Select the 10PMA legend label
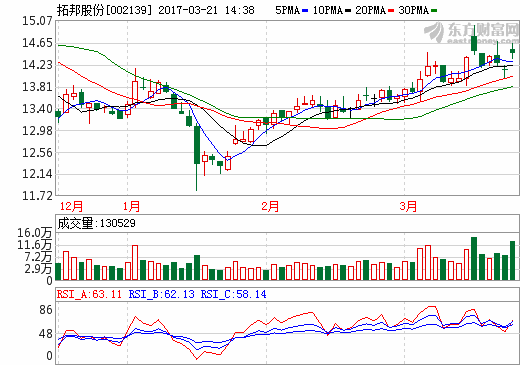 coord(328,10)
